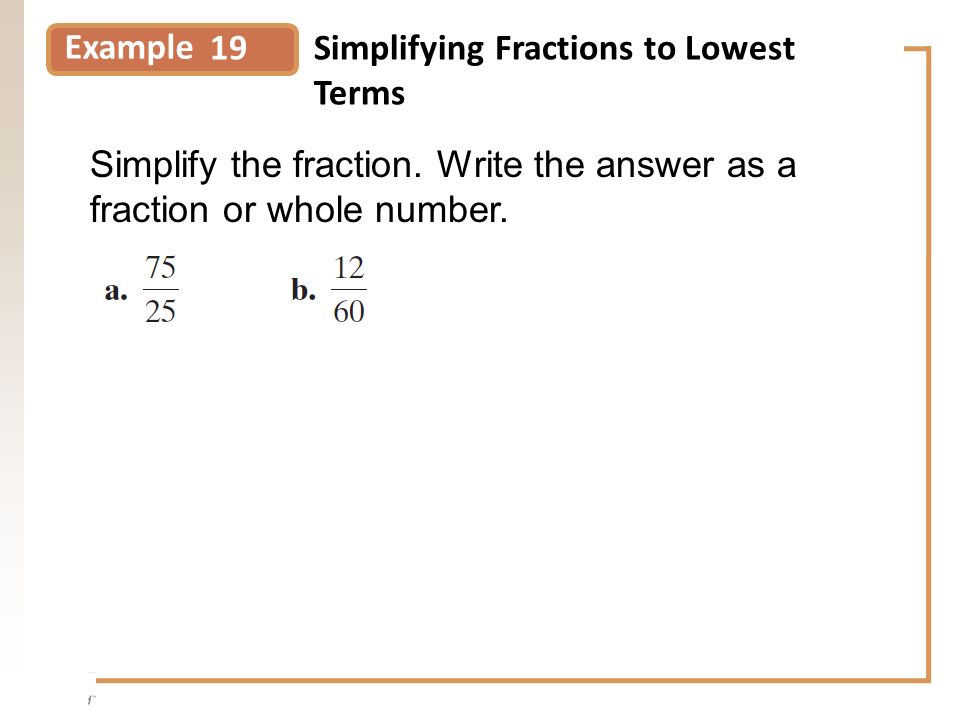The height and width of the screenshot is (720, 960).
Task: Select the word Terms in the title
Action: (x=359, y=94)
